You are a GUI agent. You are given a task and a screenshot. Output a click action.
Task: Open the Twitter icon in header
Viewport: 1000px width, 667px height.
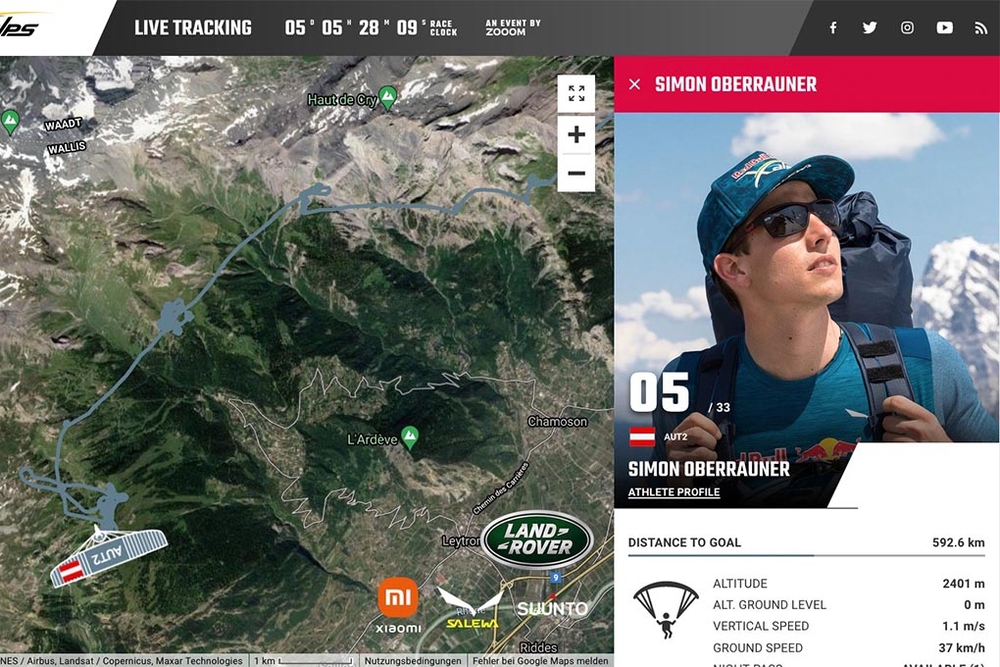(x=870, y=27)
